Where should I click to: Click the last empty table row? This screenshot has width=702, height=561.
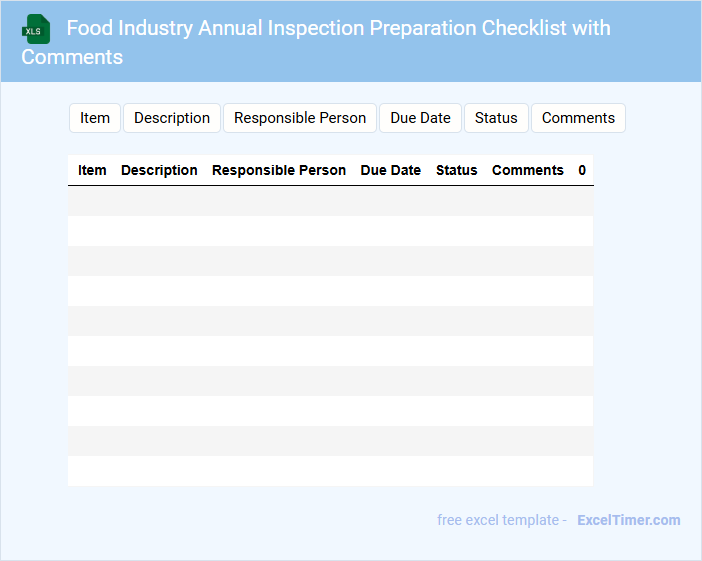click(330, 471)
